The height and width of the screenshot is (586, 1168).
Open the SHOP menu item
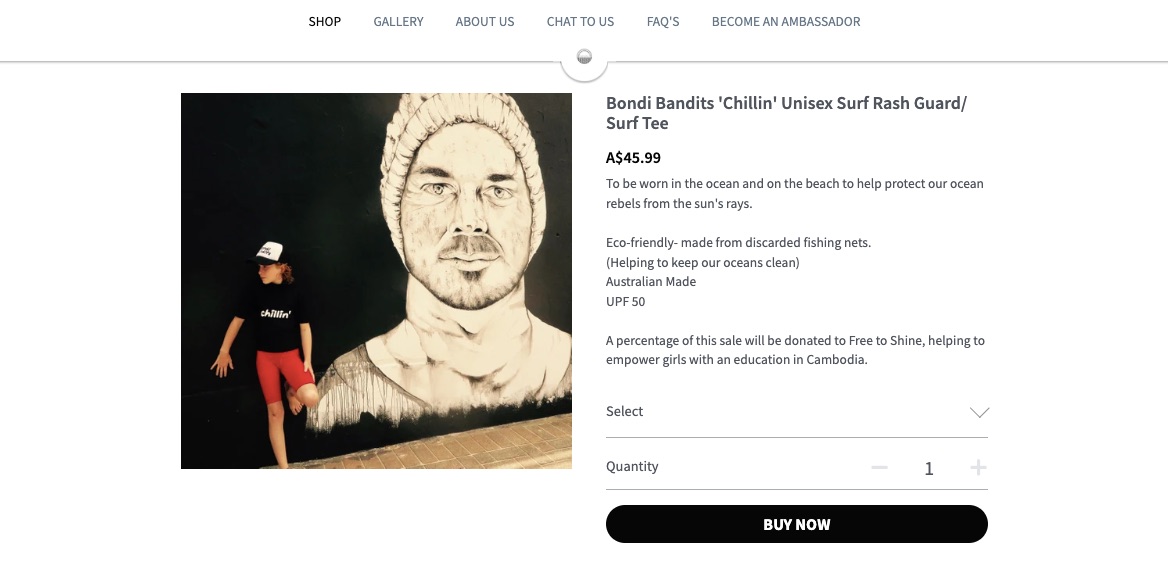(325, 22)
